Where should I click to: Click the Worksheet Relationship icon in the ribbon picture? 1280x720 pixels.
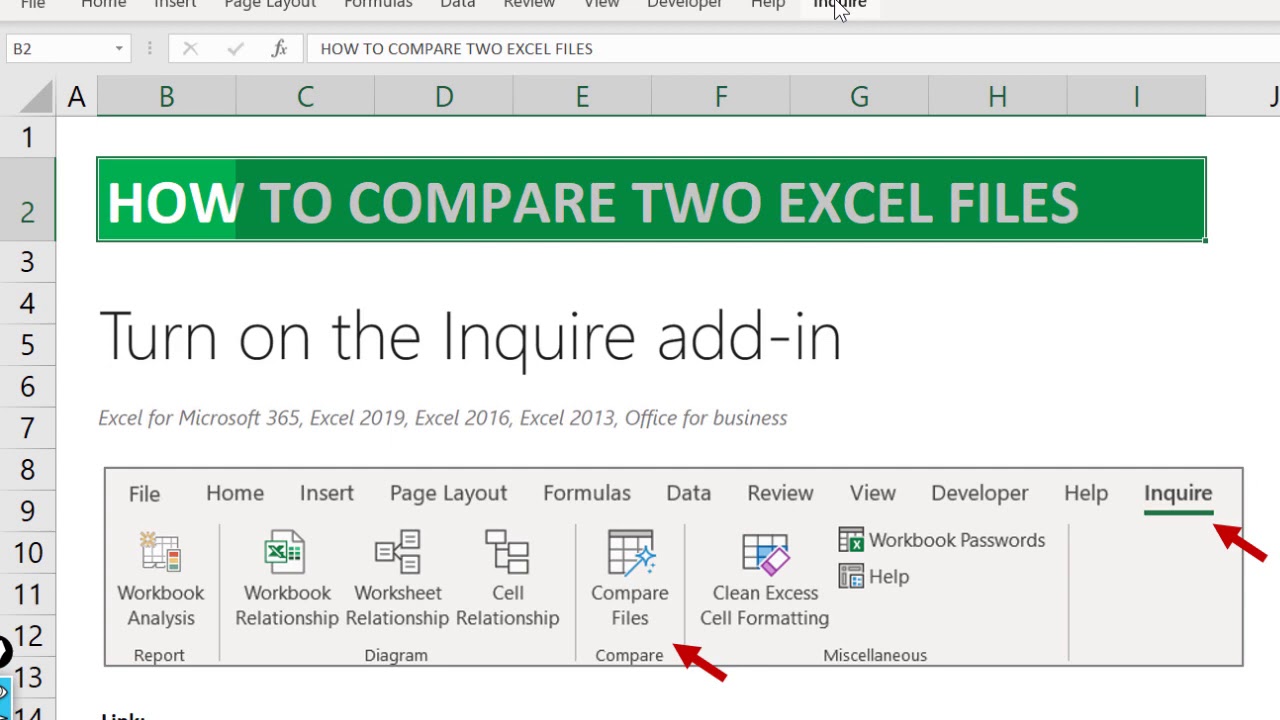tap(397, 553)
